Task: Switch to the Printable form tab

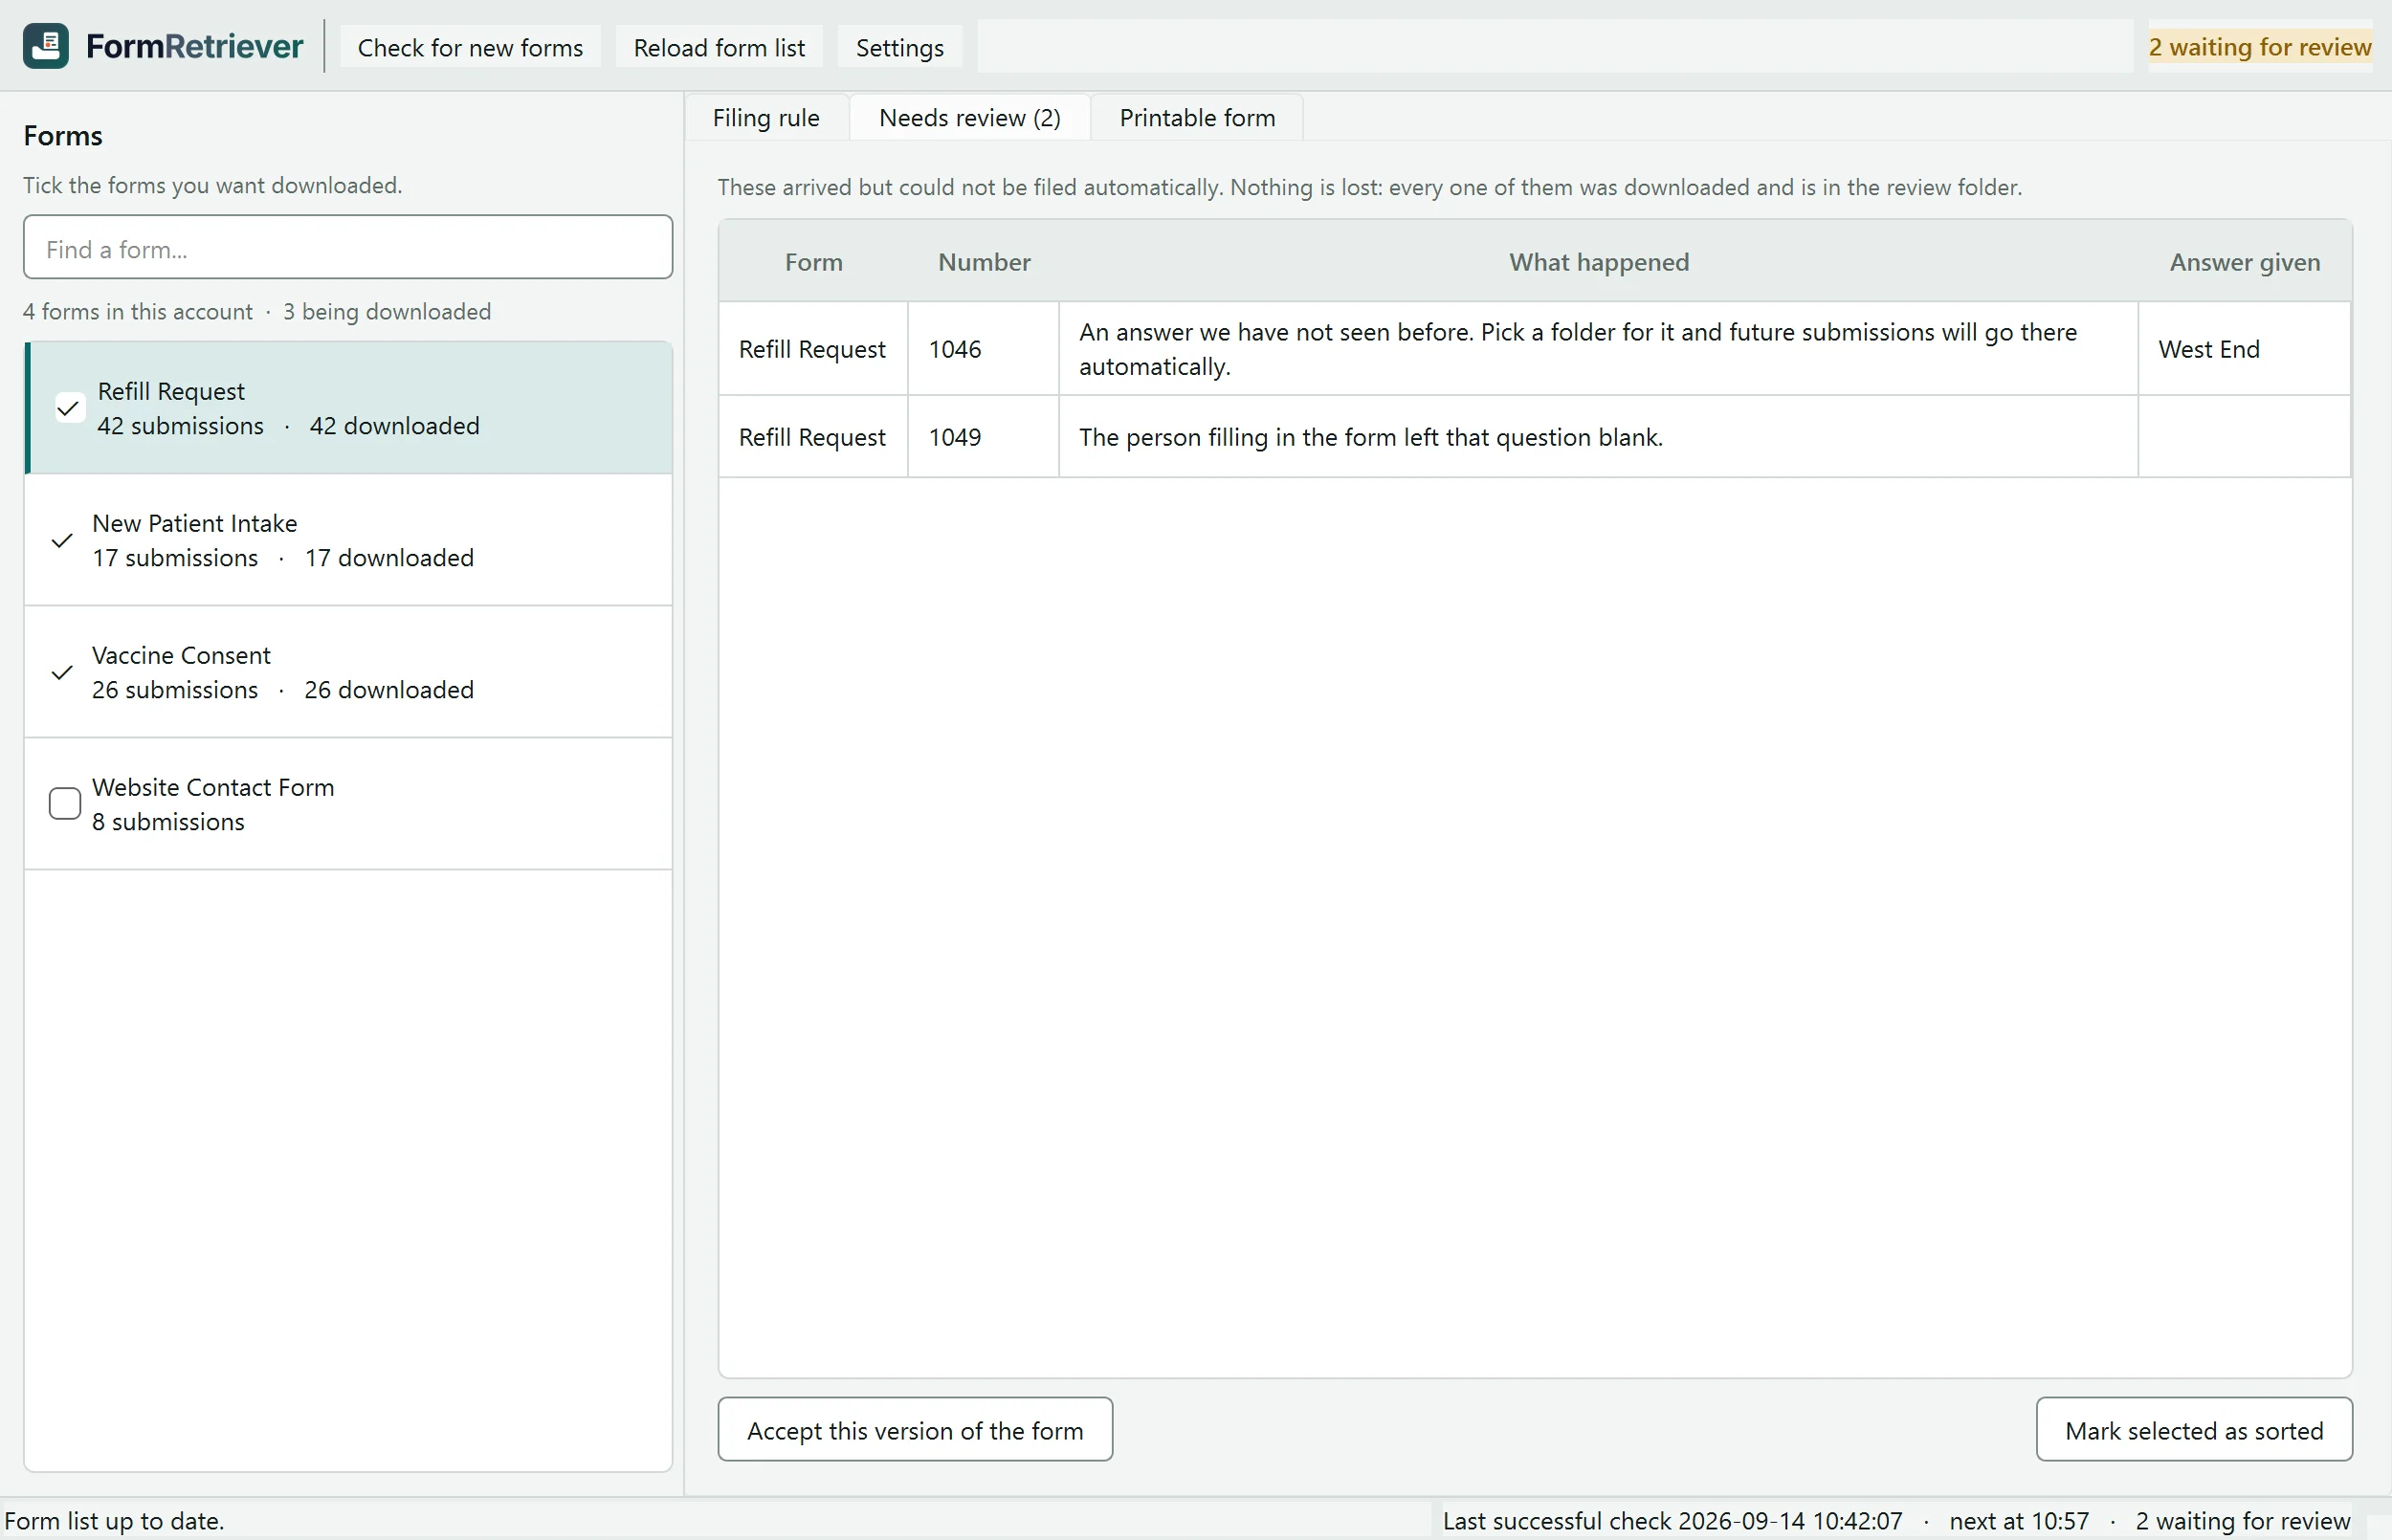Action: [x=1197, y=118]
